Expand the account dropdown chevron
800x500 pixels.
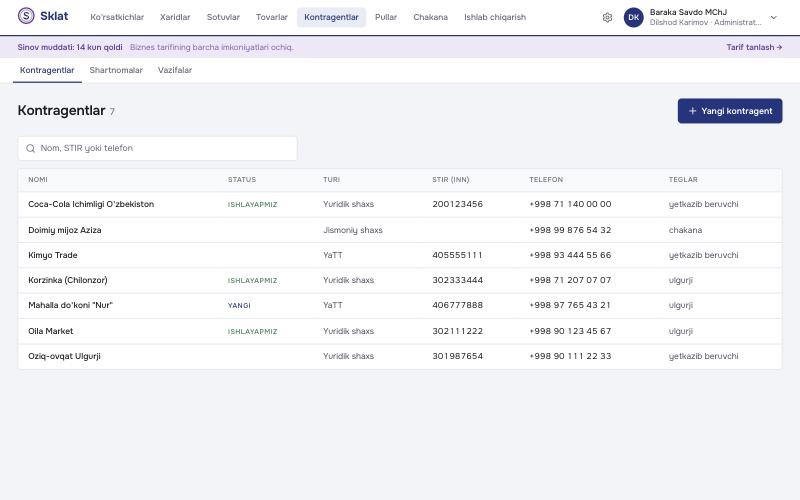pos(773,17)
